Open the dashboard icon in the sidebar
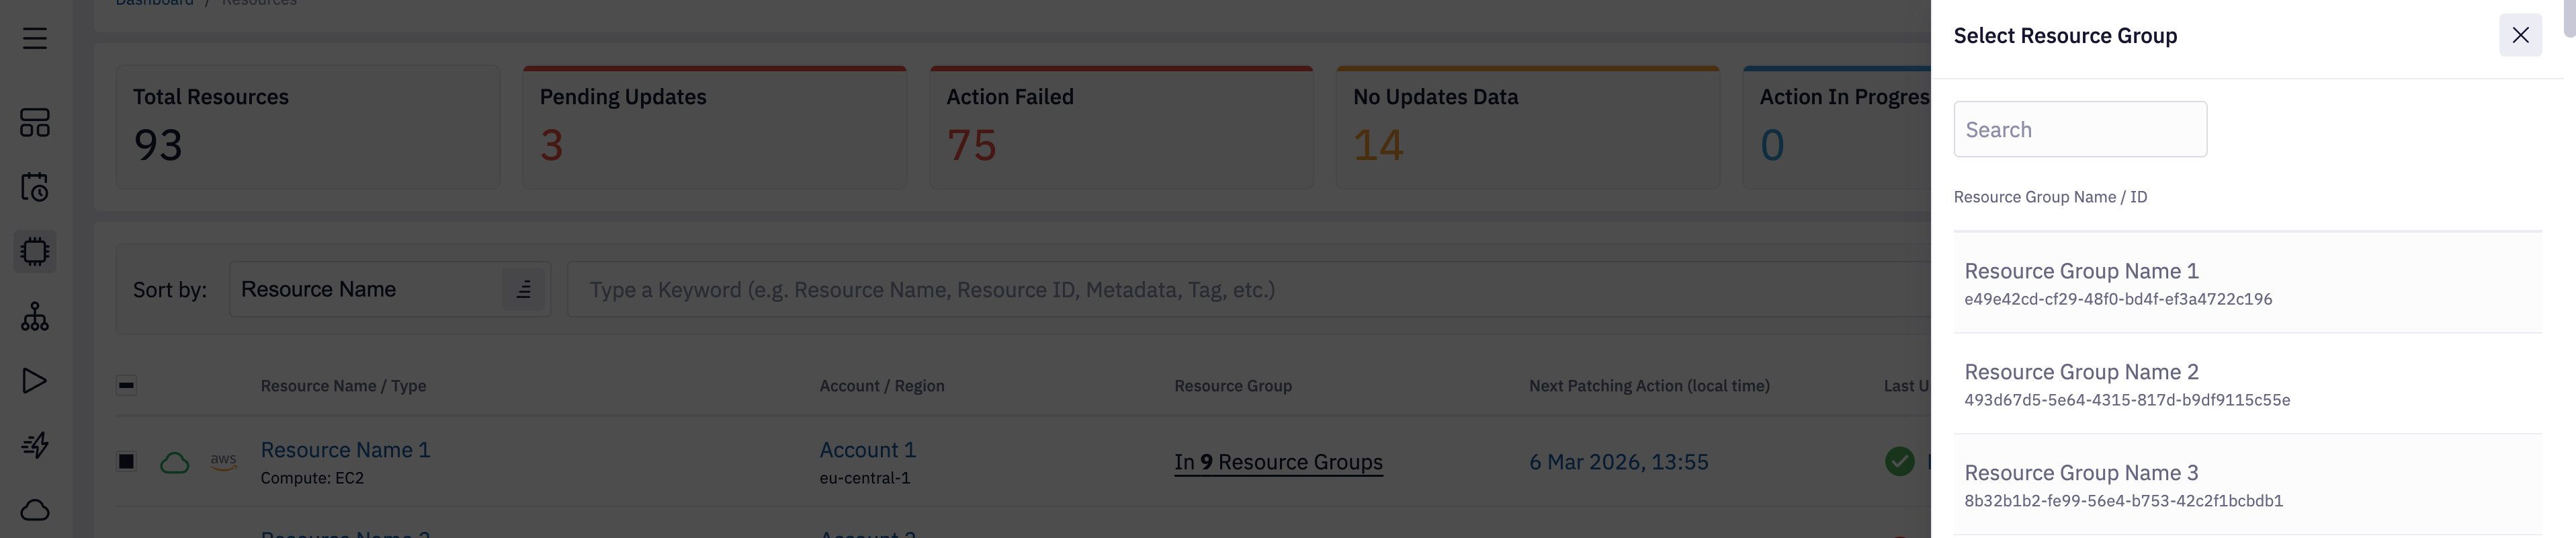 [x=35, y=123]
